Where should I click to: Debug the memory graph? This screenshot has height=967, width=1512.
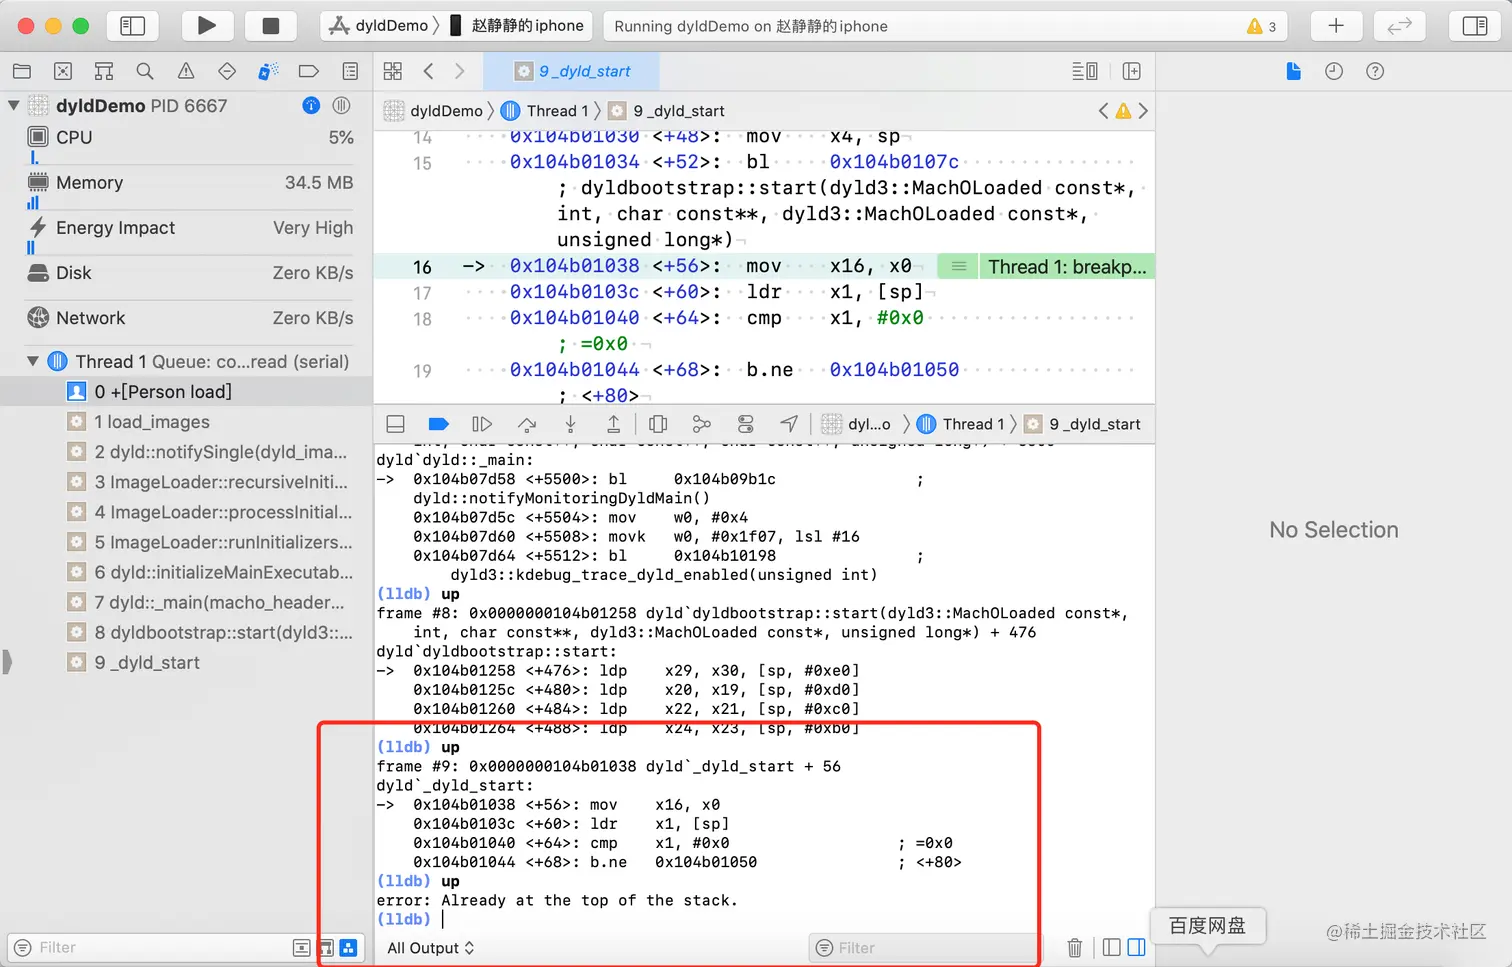click(702, 424)
